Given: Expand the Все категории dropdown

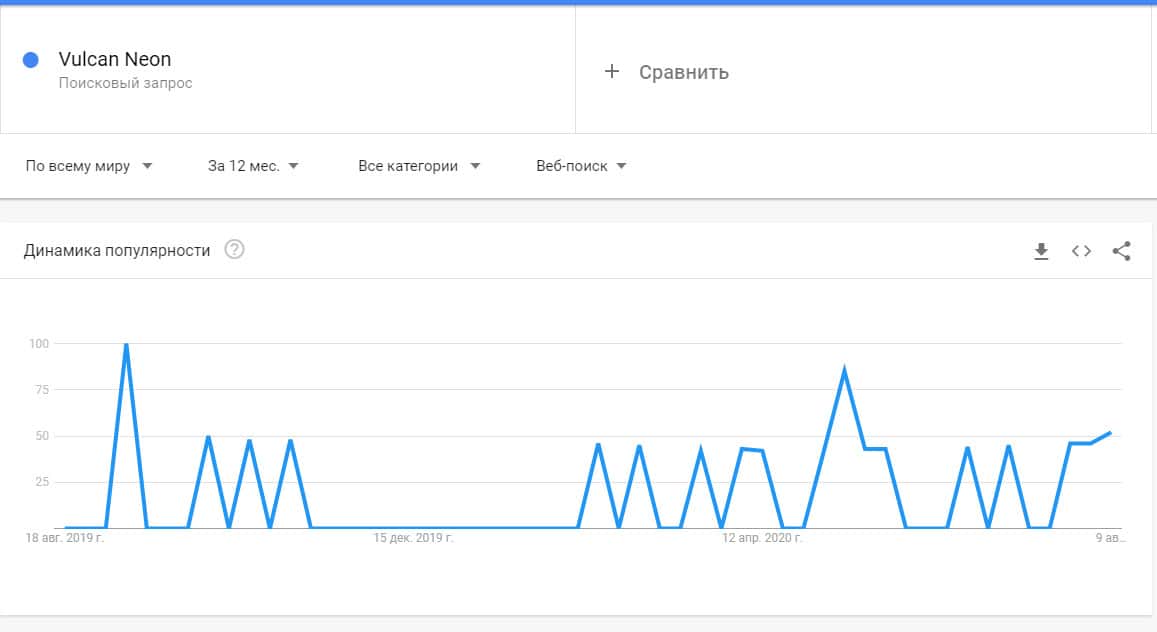Looking at the screenshot, I should point(419,166).
